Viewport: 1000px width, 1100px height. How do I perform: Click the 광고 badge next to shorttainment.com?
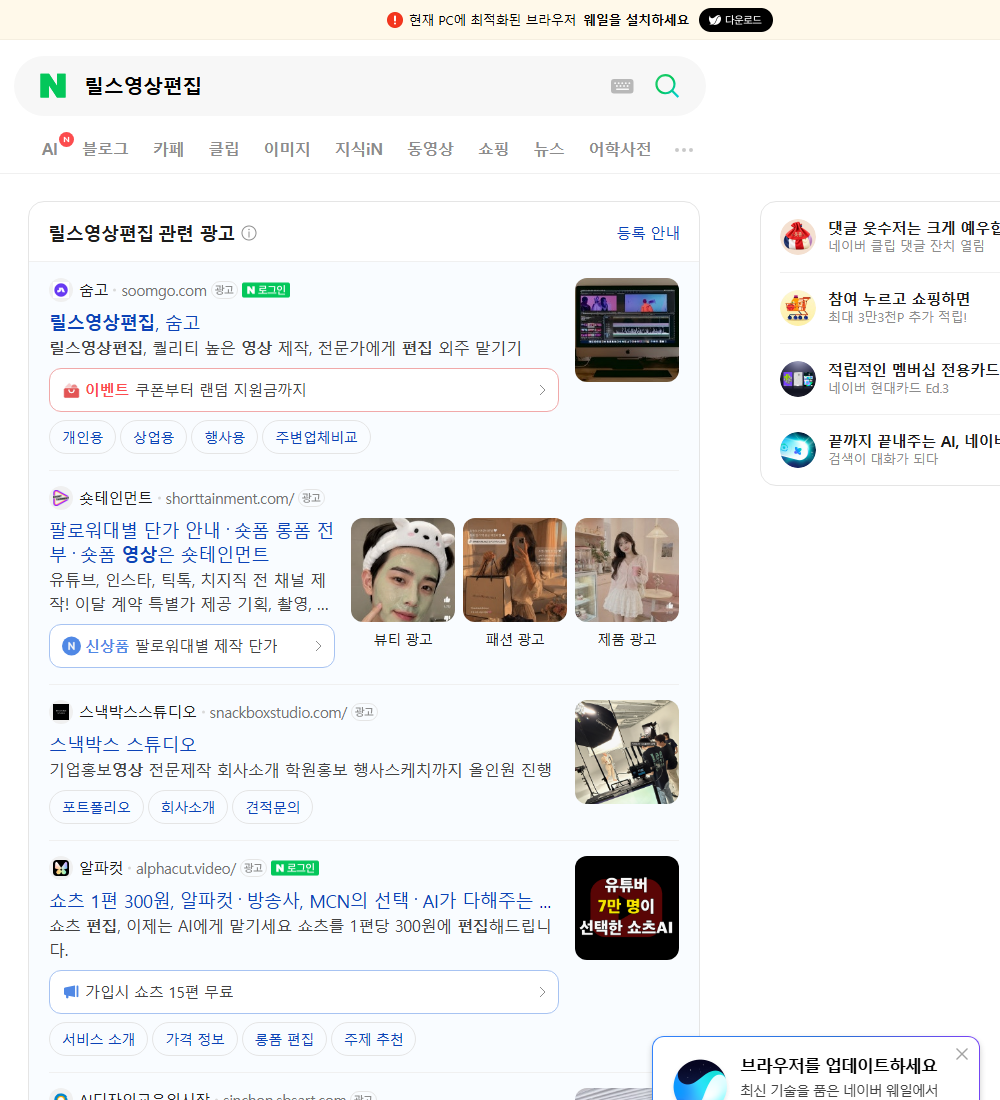click(x=311, y=498)
